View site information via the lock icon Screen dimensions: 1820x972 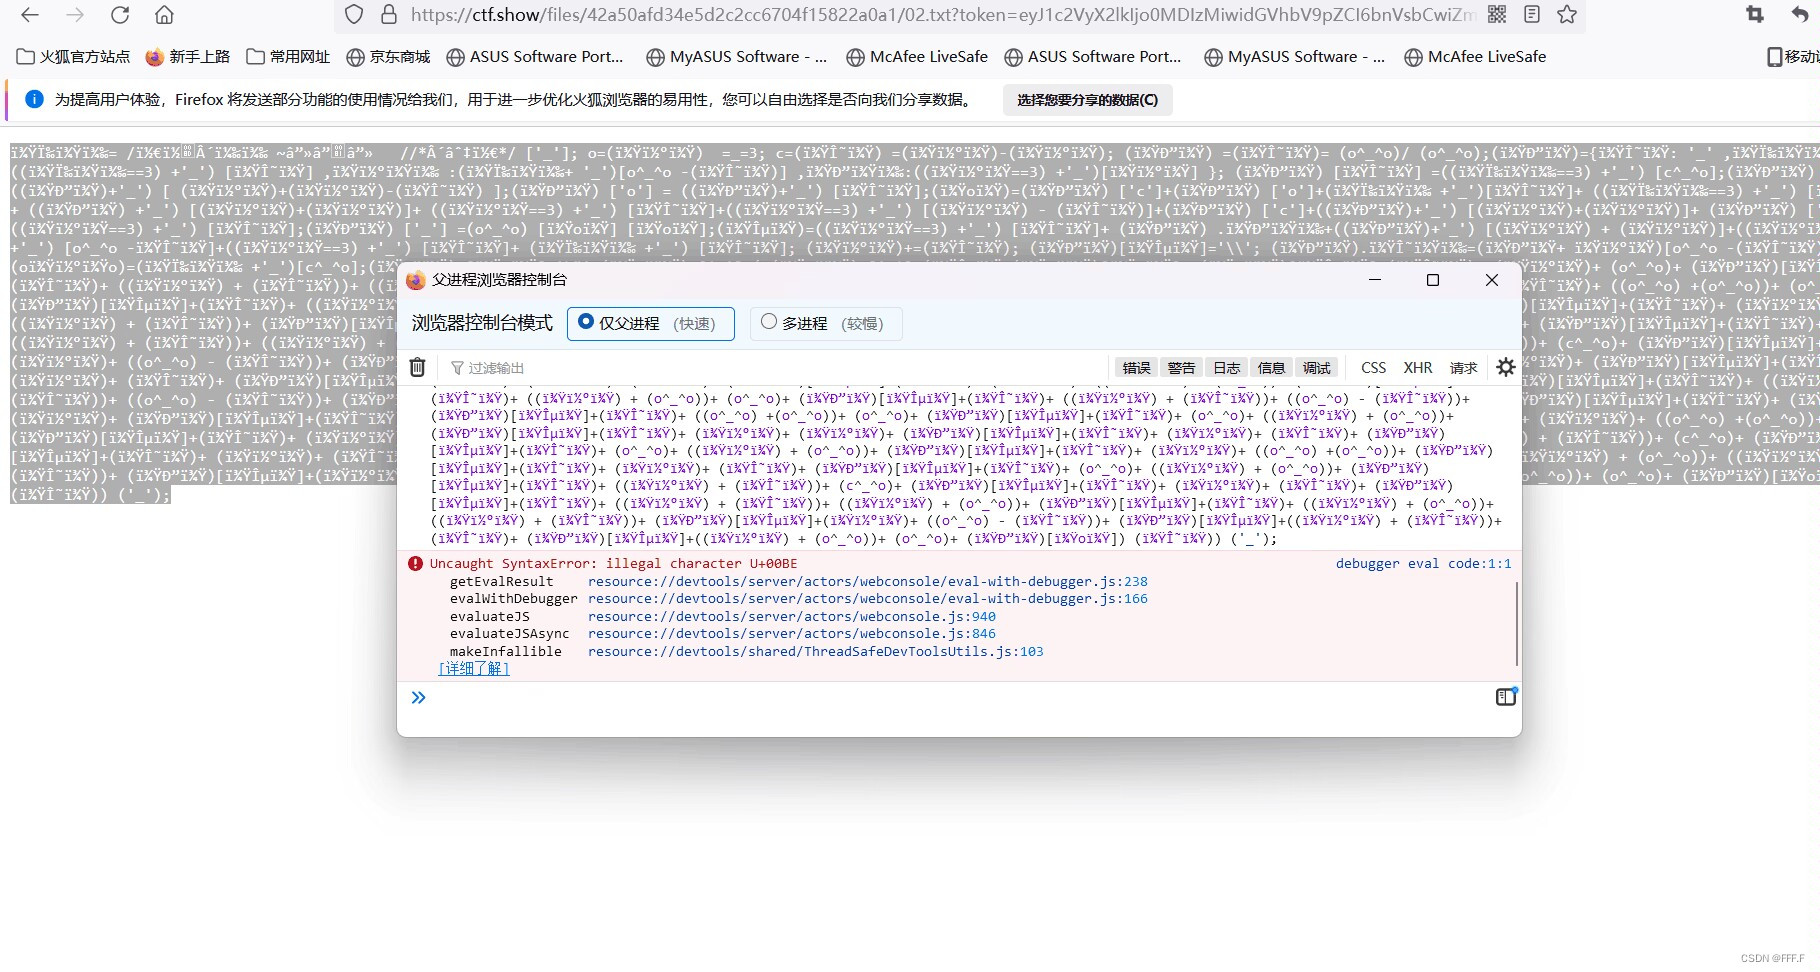click(x=388, y=15)
